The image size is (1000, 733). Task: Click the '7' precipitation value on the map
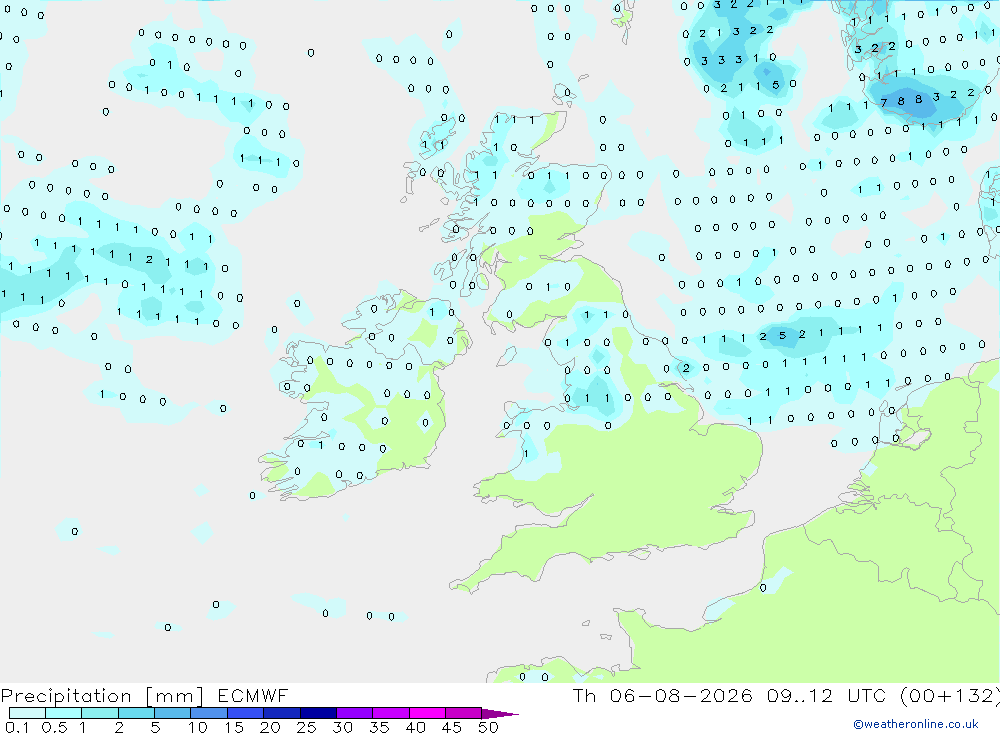coord(884,102)
